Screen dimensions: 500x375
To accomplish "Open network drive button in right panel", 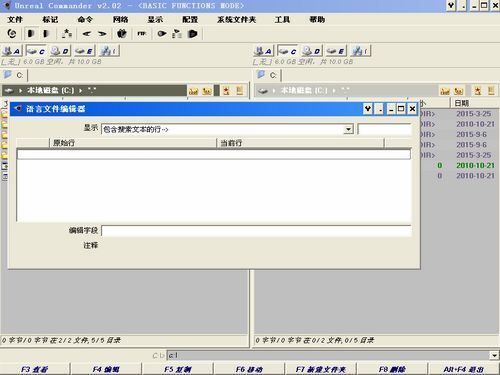I will (x=361, y=51).
